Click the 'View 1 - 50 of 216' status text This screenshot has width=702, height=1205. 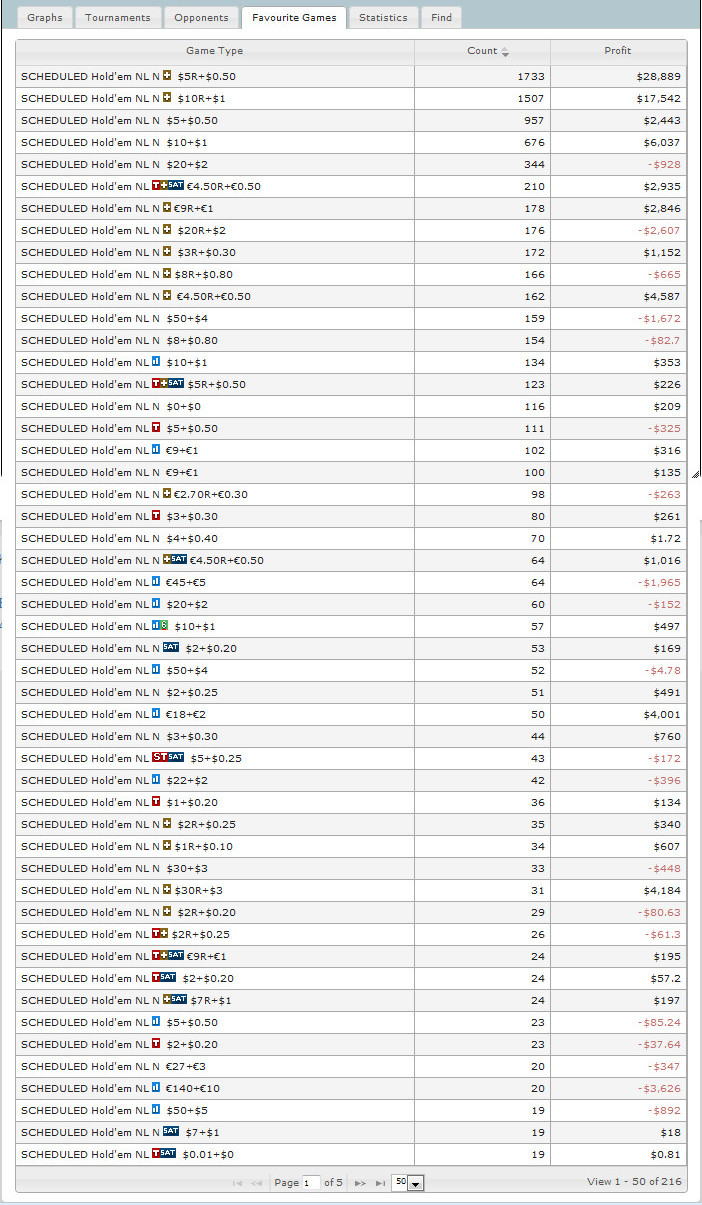point(634,1182)
